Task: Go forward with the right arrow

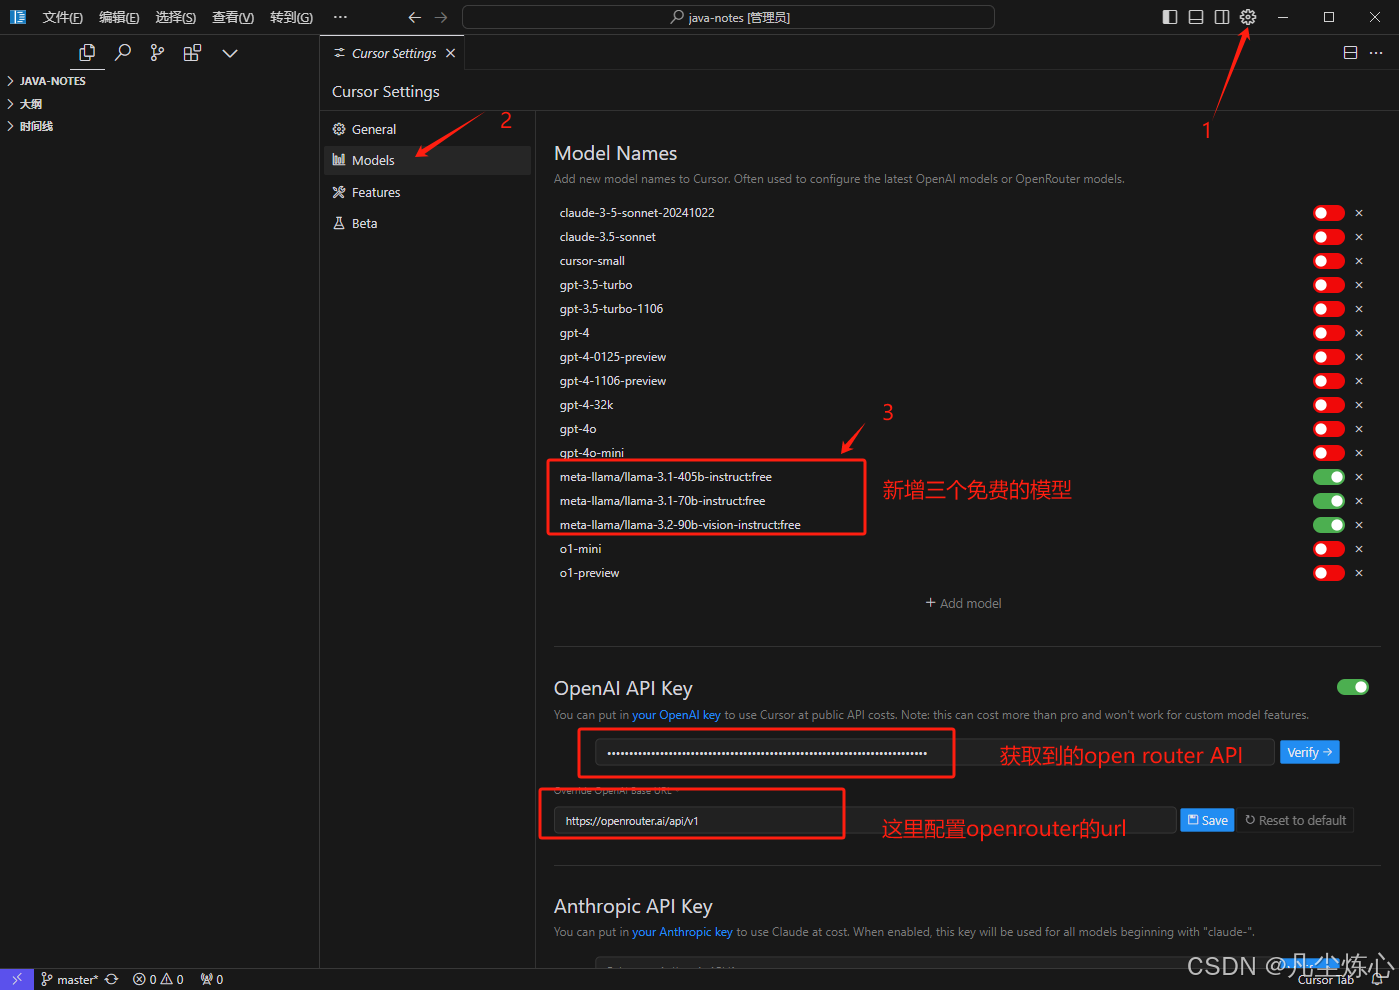Action: click(441, 17)
